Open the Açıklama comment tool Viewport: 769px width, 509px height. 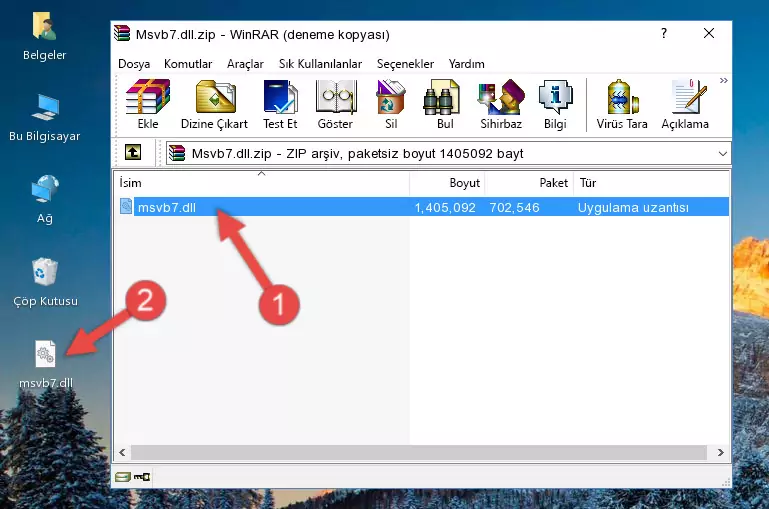(x=685, y=104)
